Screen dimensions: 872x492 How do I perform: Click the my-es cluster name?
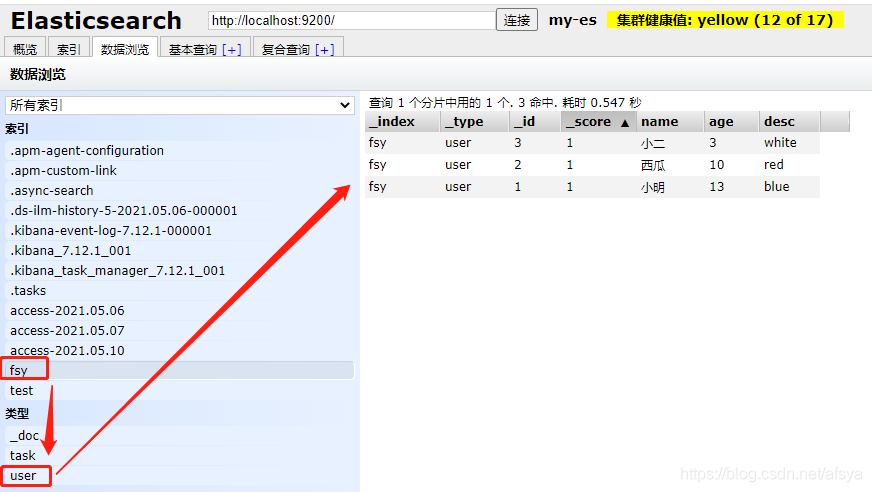point(573,21)
